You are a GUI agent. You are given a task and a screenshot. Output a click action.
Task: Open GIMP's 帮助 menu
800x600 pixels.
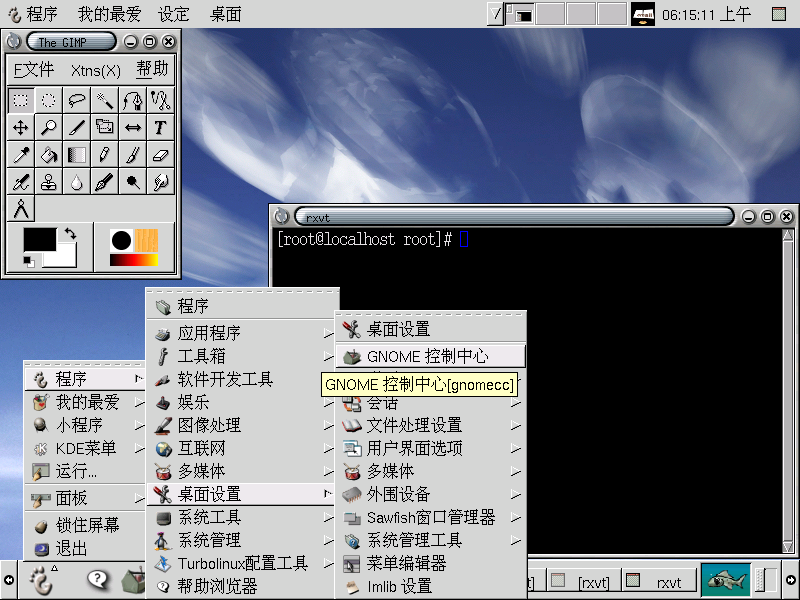(x=152, y=68)
